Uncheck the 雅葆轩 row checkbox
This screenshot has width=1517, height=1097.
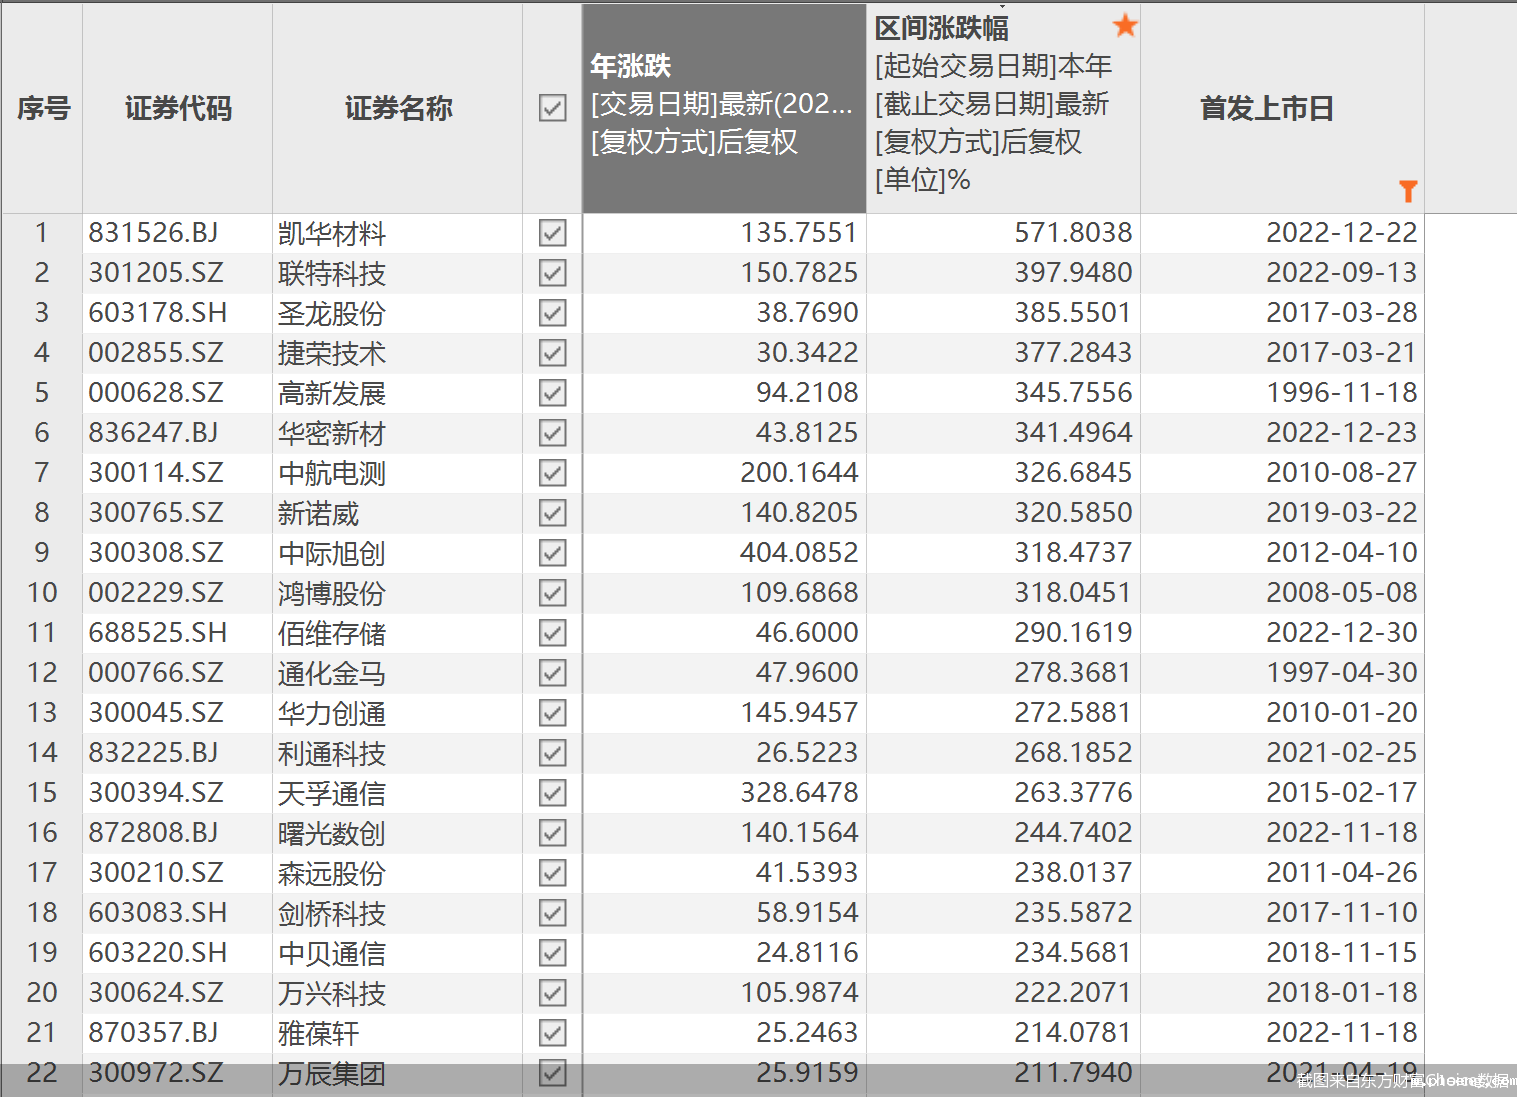click(551, 1032)
